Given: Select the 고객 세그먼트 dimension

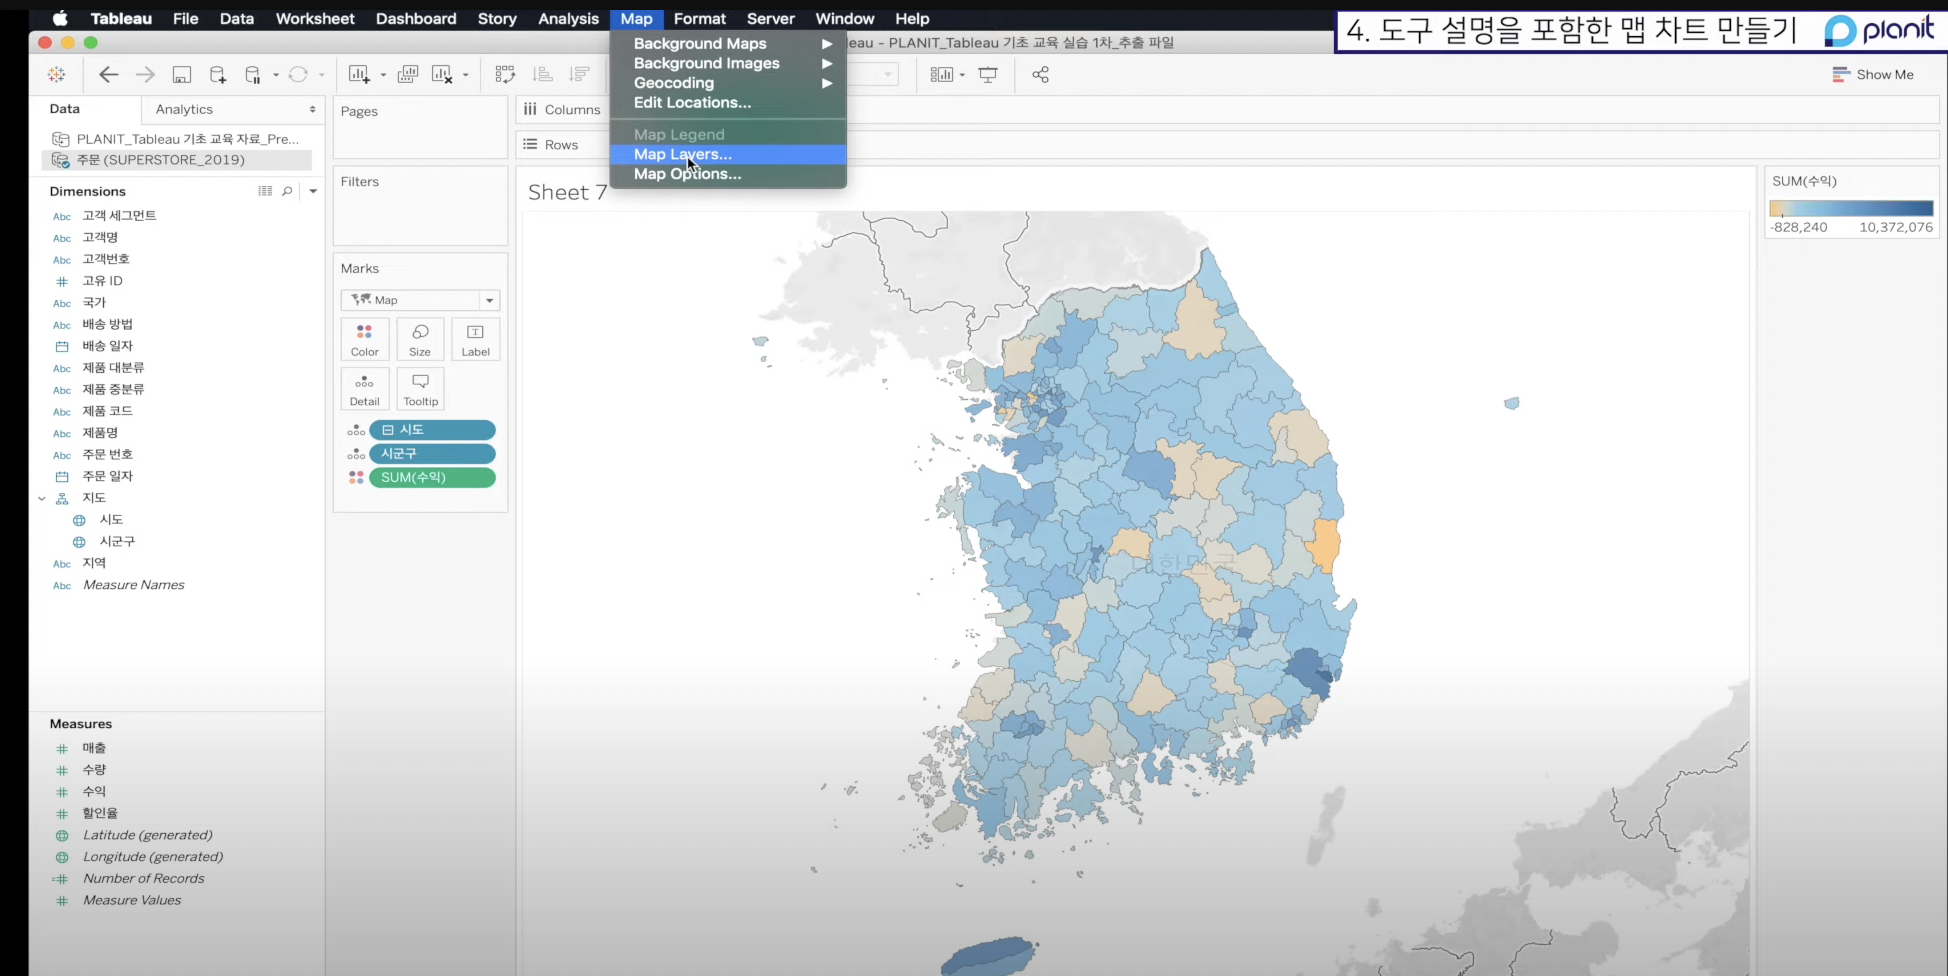Looking at the screenshot, I should click(119, 216).
